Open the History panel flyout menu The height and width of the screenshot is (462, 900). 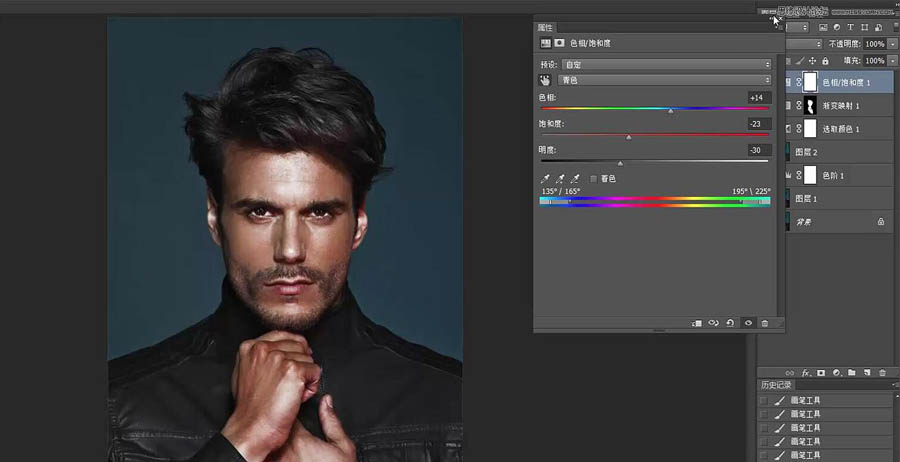coord(895,385)
